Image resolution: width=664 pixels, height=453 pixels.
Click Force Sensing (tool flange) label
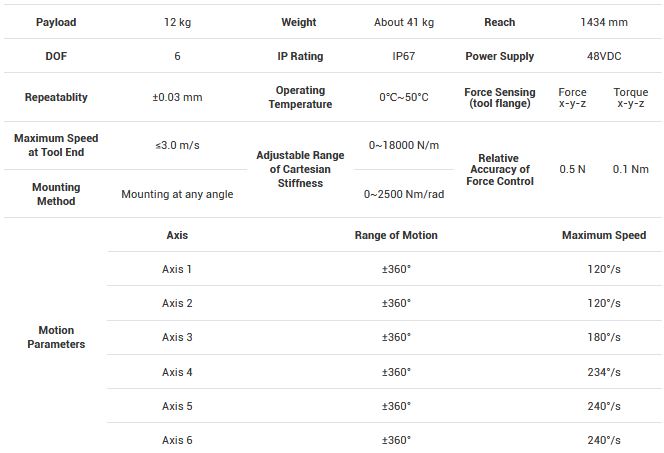pyautogui.click(x=499, y=98)
